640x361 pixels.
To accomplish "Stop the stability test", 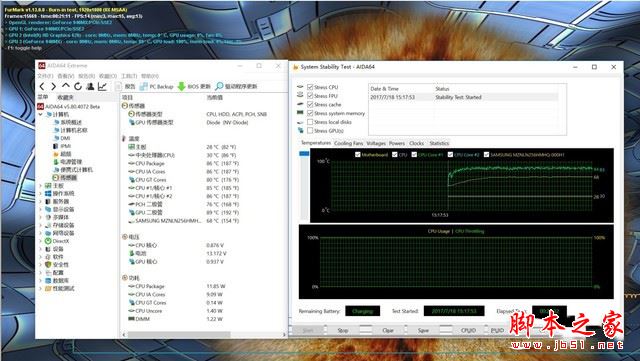I will point(343,330).
